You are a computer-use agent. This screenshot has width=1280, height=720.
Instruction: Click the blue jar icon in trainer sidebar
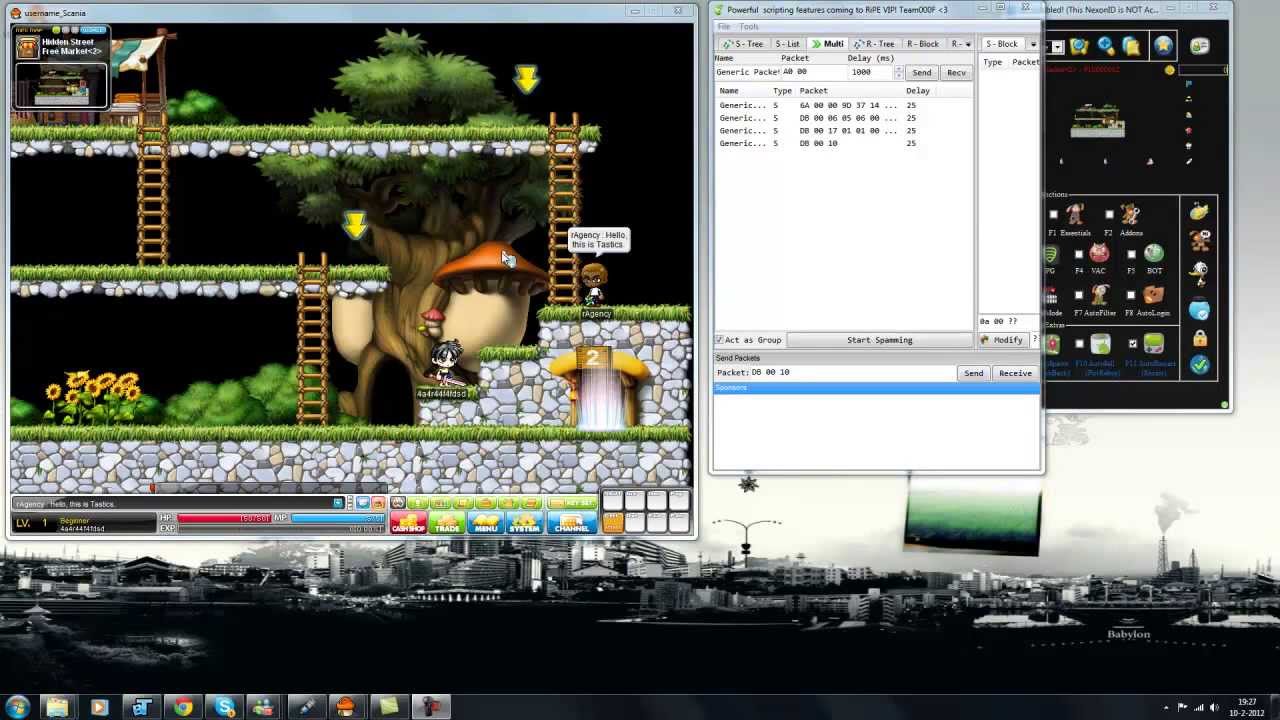tap(1200, 310)
